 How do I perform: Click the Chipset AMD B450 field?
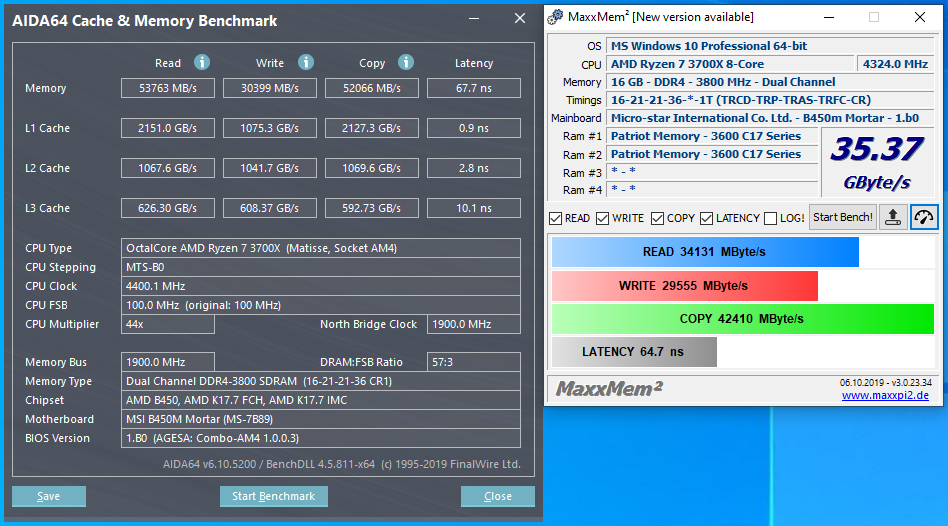point(321,400)
